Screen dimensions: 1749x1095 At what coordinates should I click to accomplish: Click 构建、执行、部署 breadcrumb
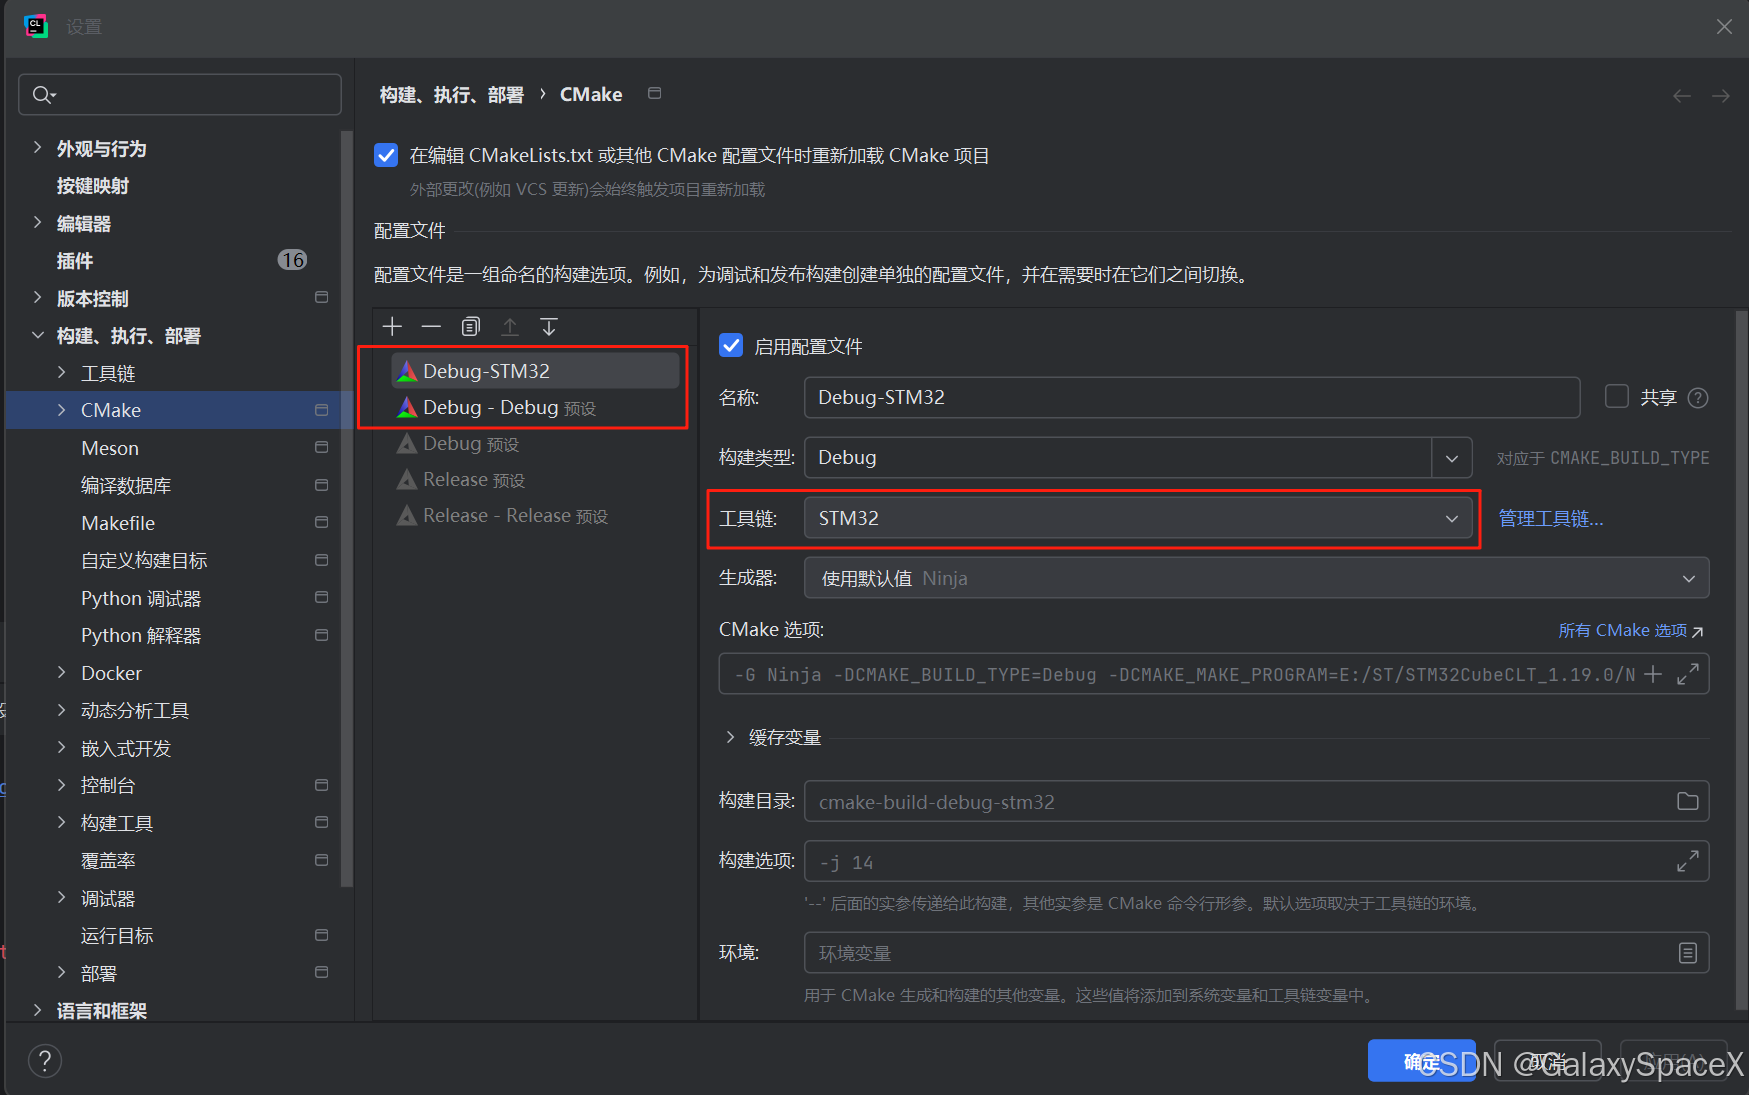point(452,95)
